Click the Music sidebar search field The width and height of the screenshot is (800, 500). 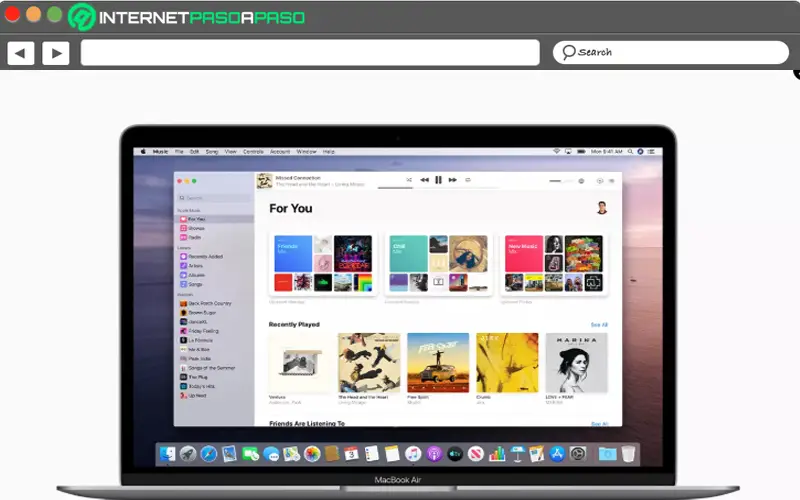[x=214, y=198]
